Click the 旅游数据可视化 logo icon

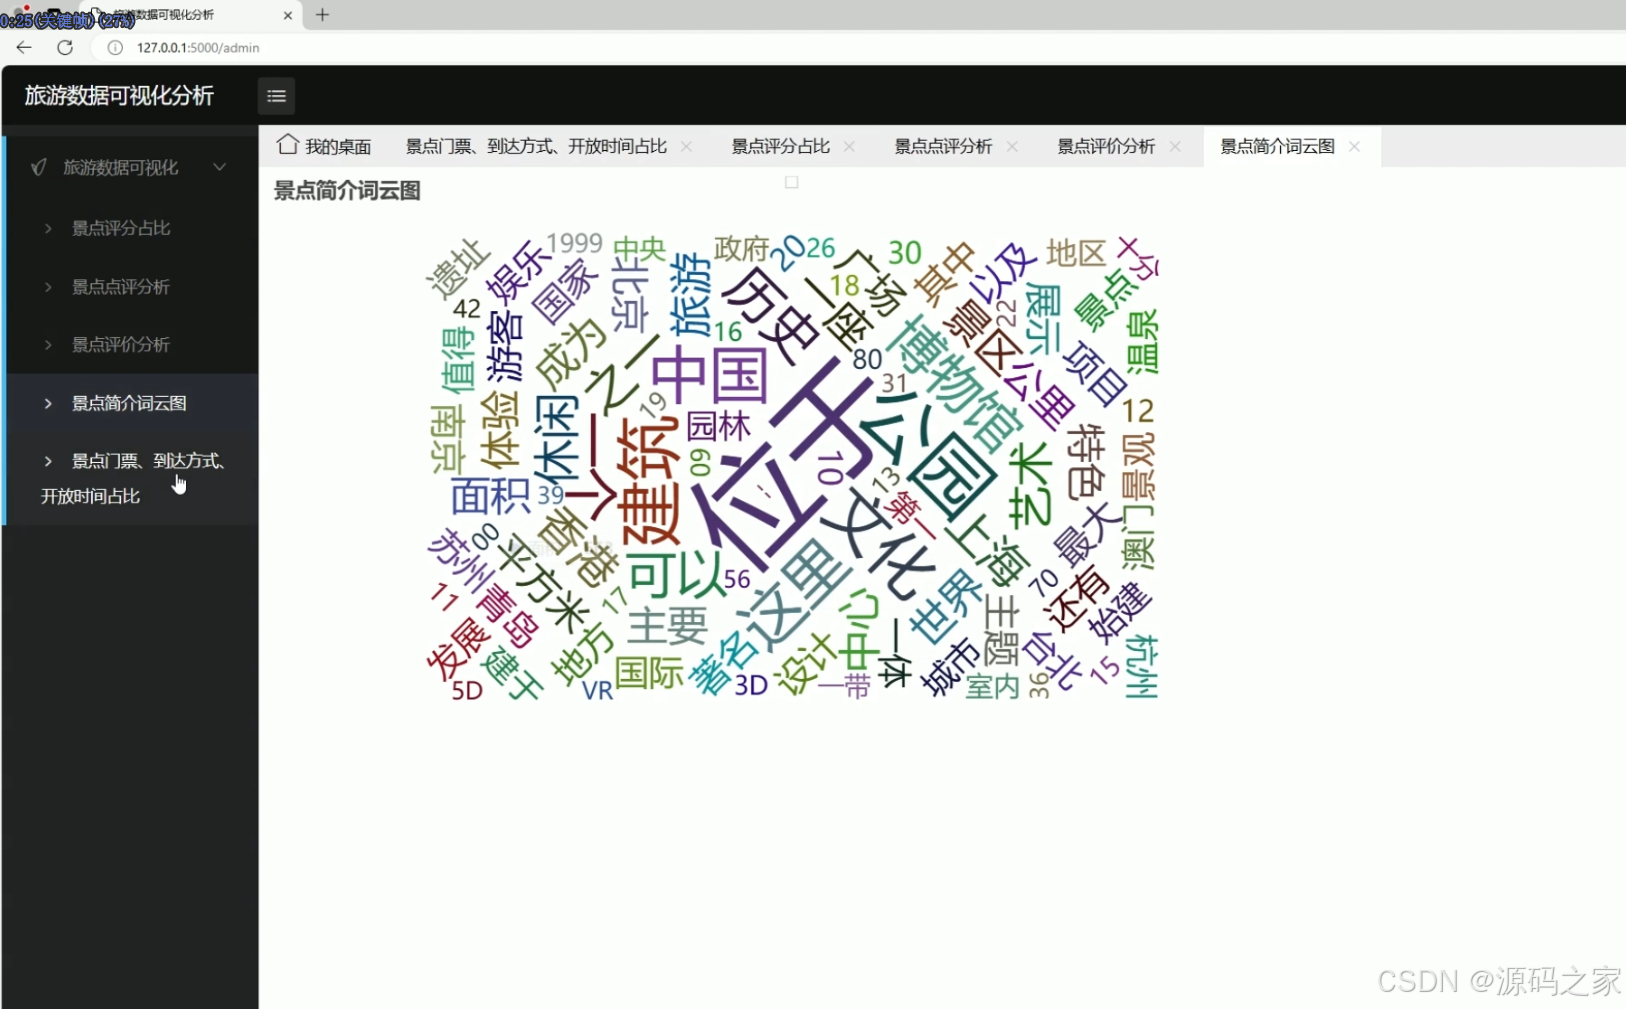tap(37, 167)
